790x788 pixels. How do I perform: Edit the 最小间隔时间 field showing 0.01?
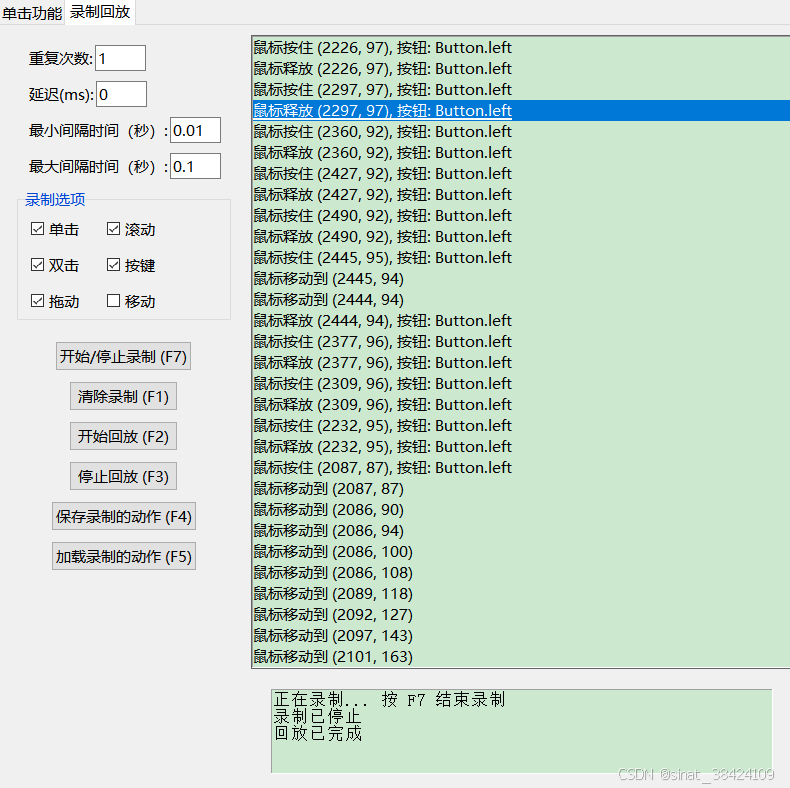coord(195,130)
